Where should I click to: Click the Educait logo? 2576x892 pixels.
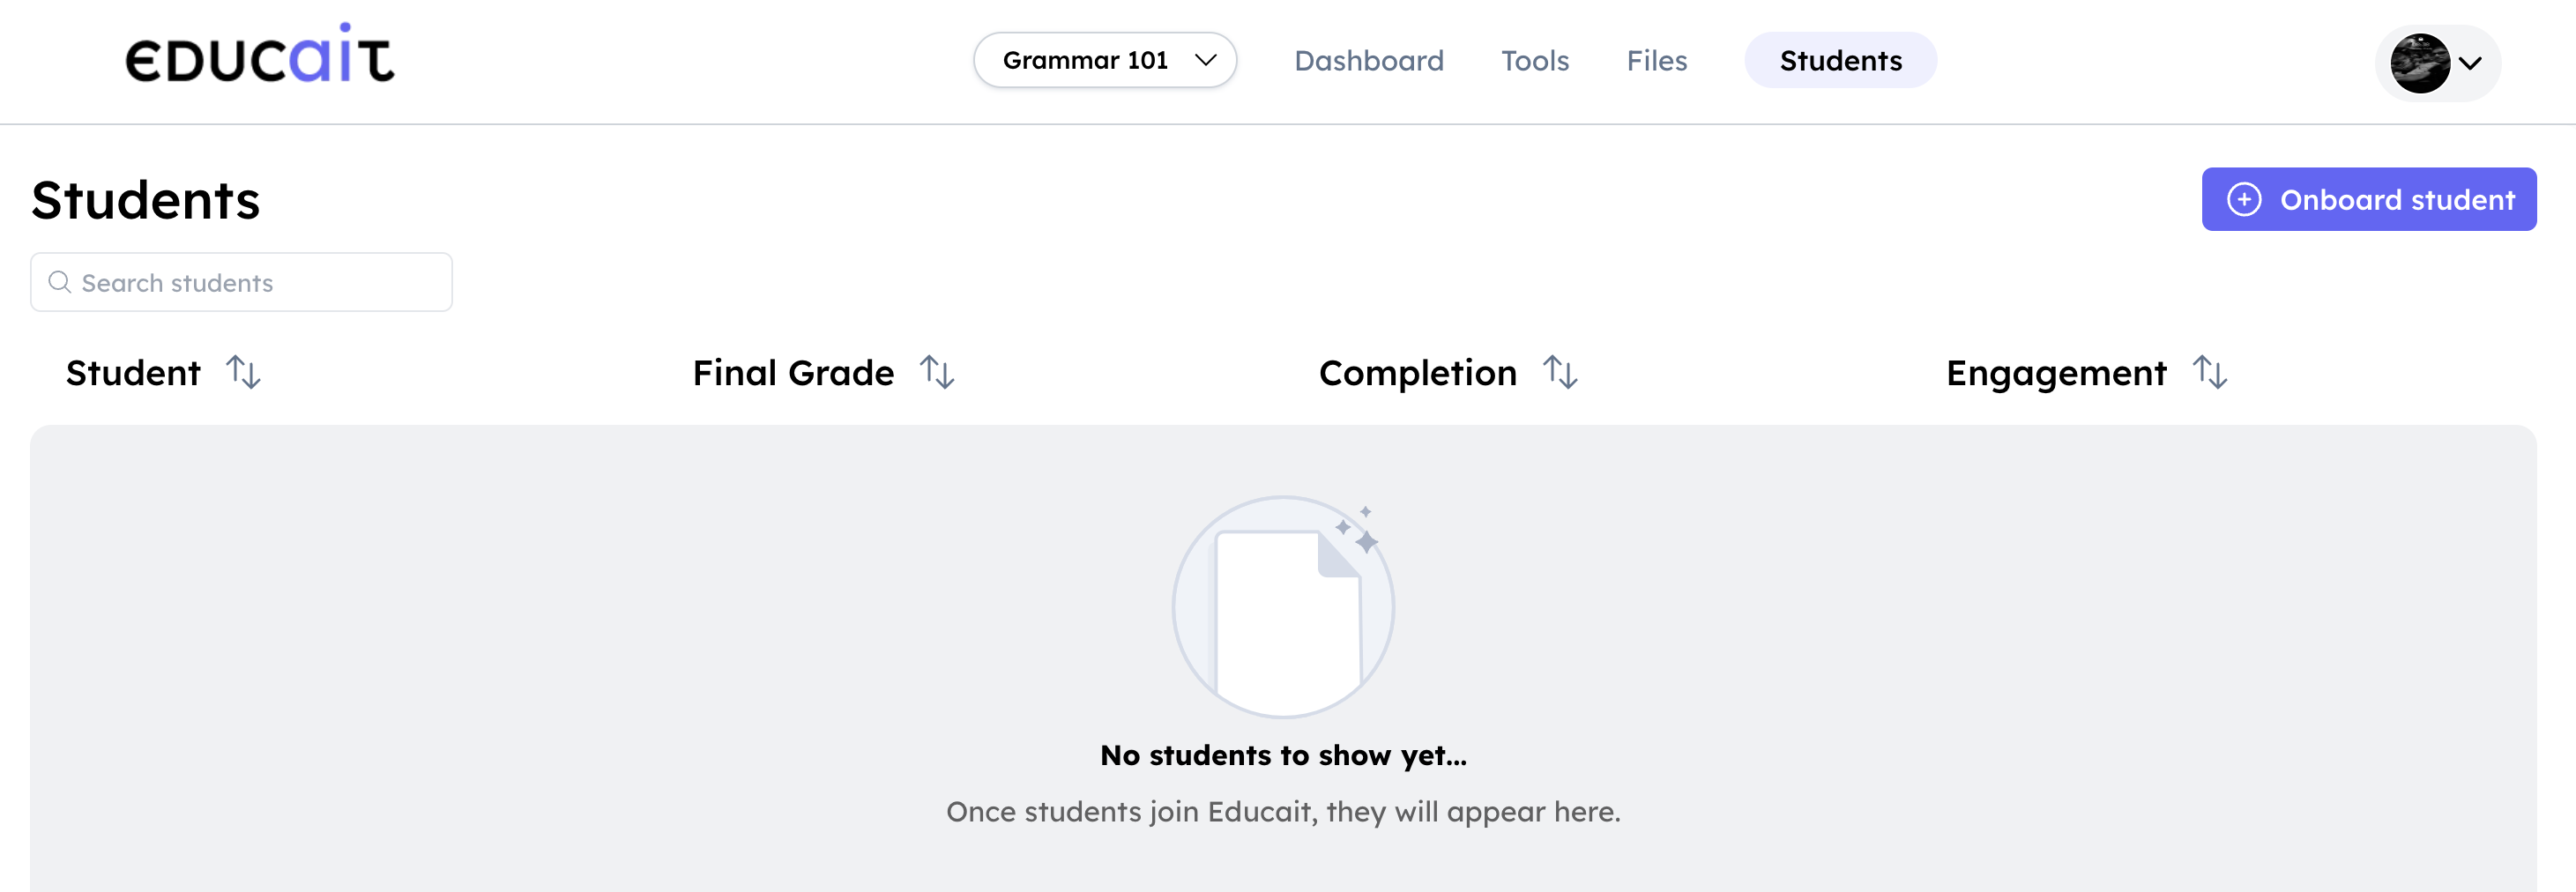(x=259, y=60)
